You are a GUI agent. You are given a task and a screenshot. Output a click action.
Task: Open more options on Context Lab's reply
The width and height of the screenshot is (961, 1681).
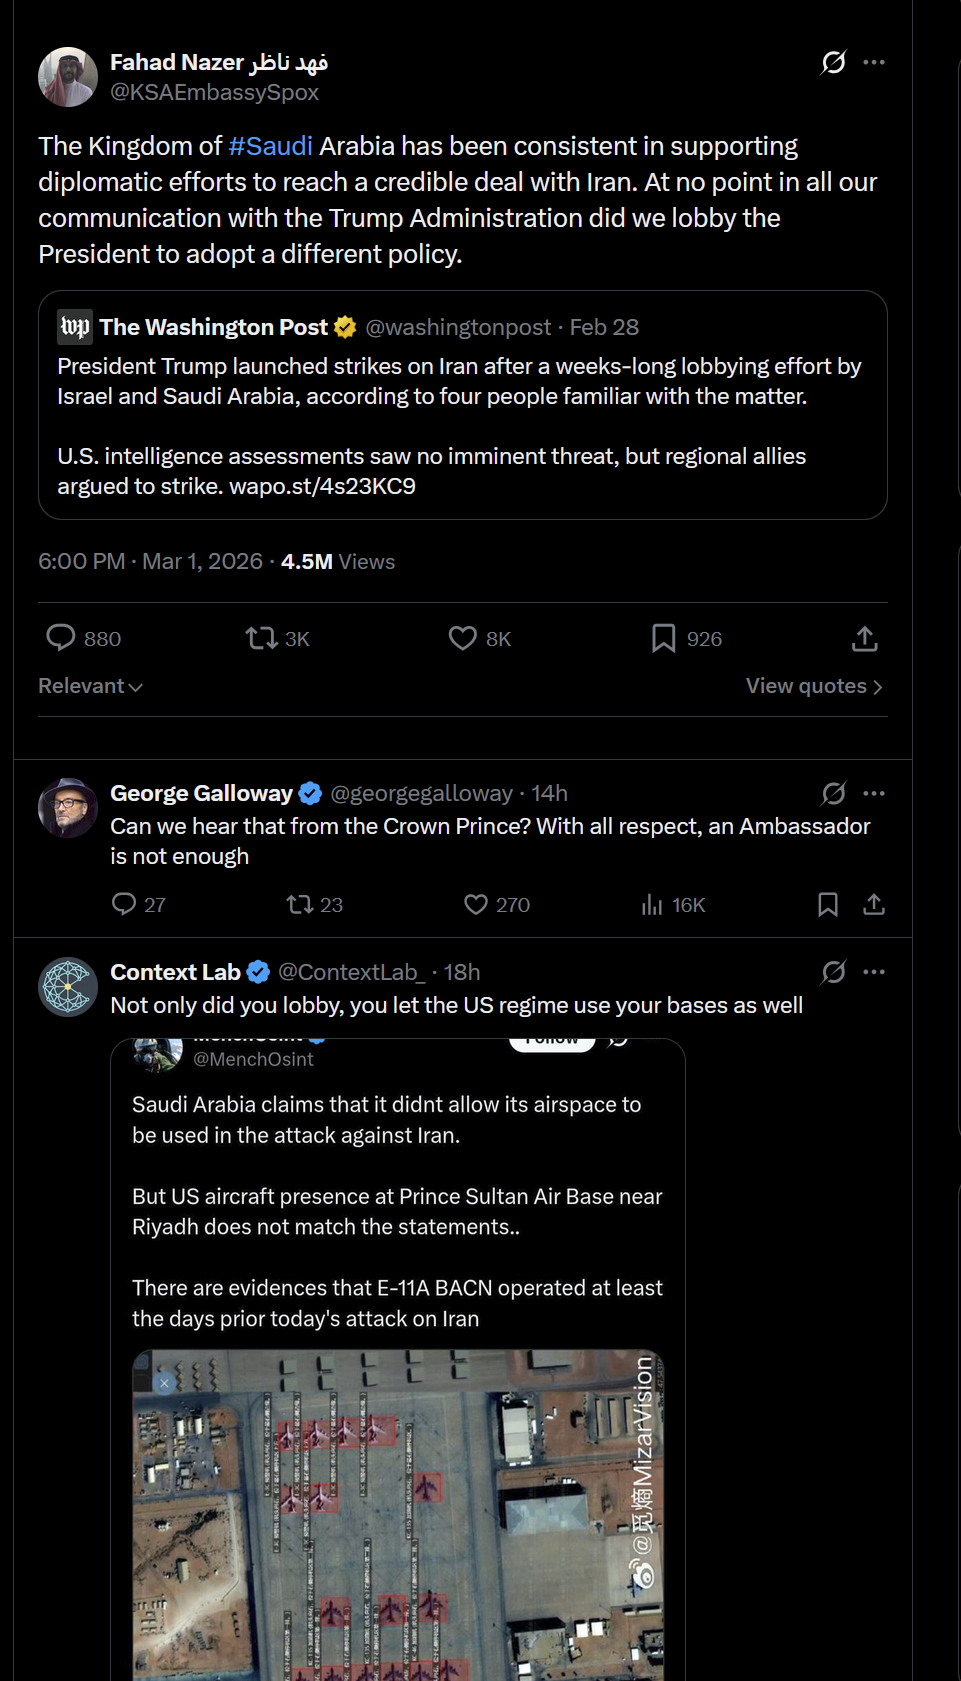tap(874, 972)
